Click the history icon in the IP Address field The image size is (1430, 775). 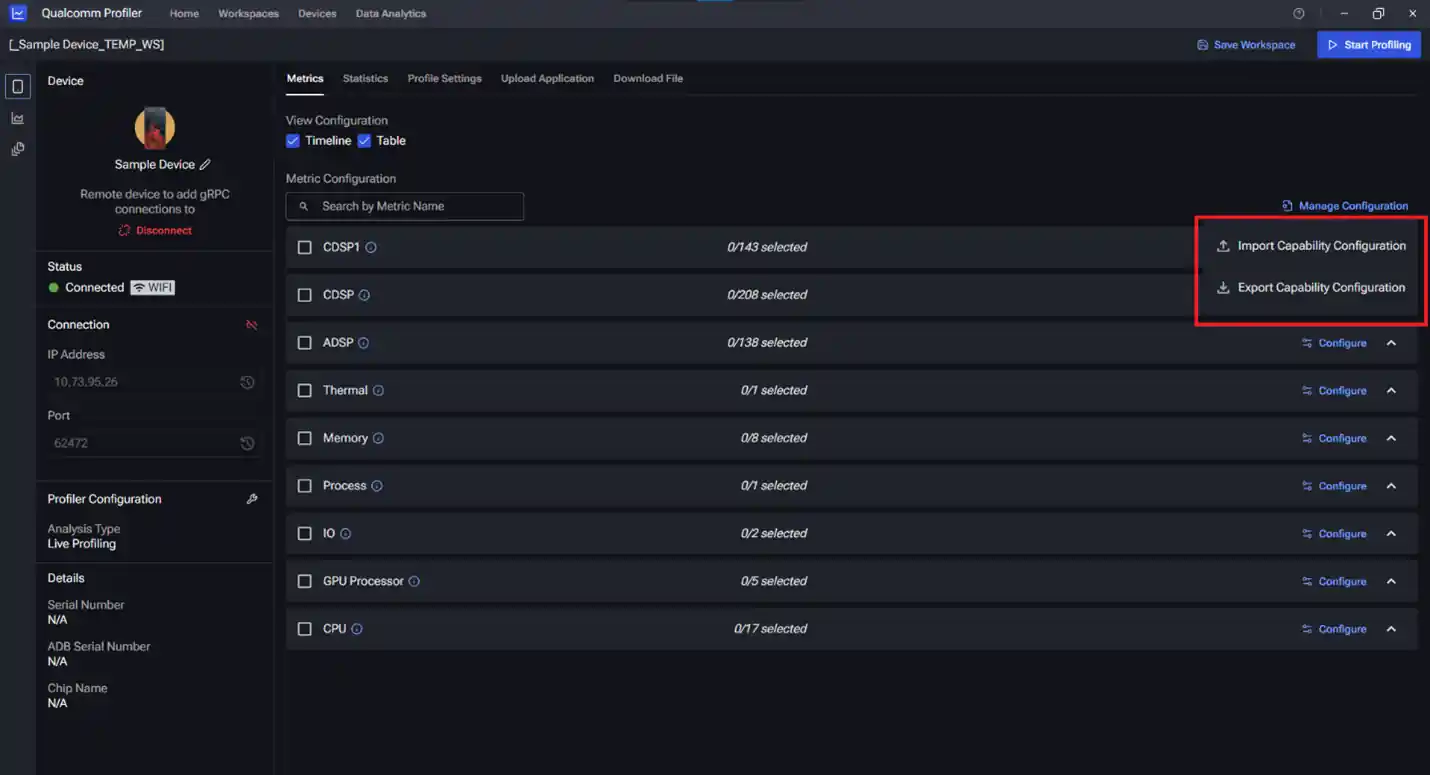click(246, 381)
